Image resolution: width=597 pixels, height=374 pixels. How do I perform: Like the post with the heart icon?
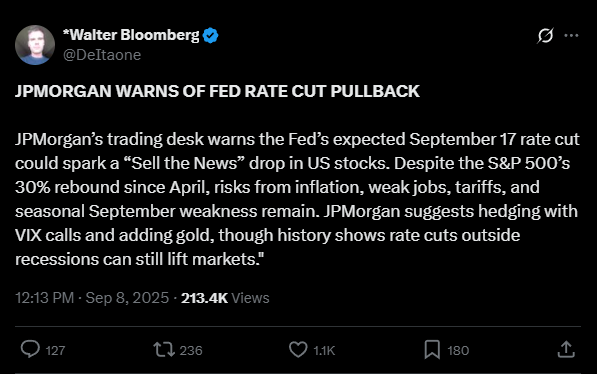(298, 350)
